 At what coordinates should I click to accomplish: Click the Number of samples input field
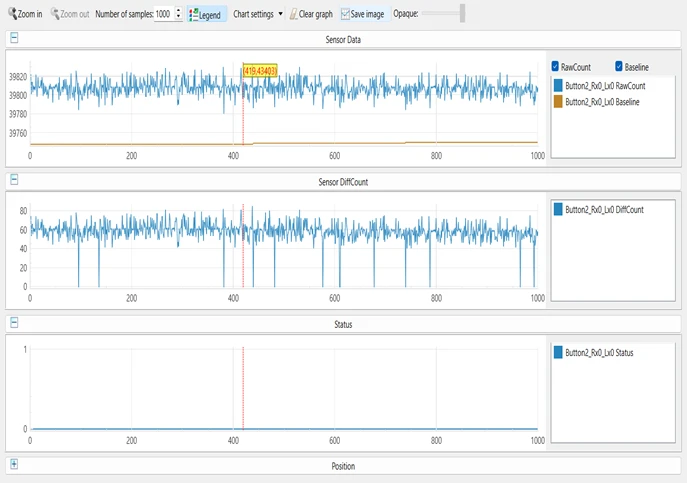pos(163,15)
